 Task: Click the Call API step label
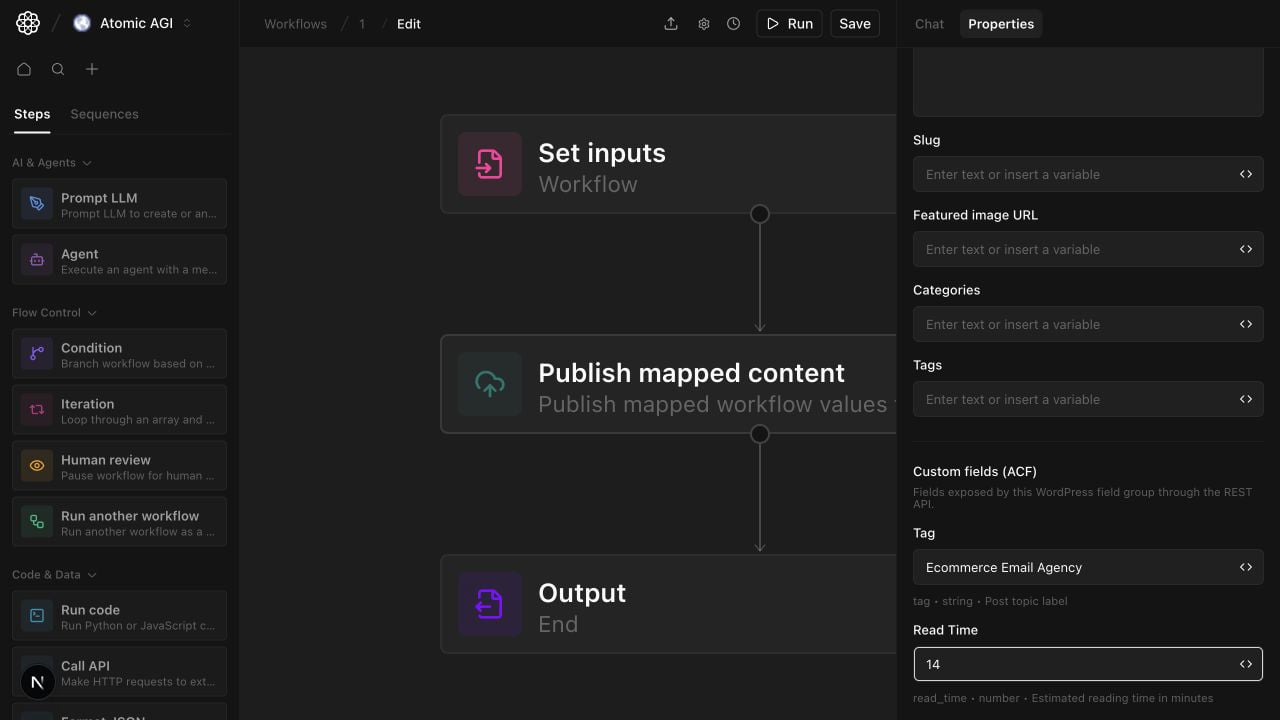coord(85,666)
